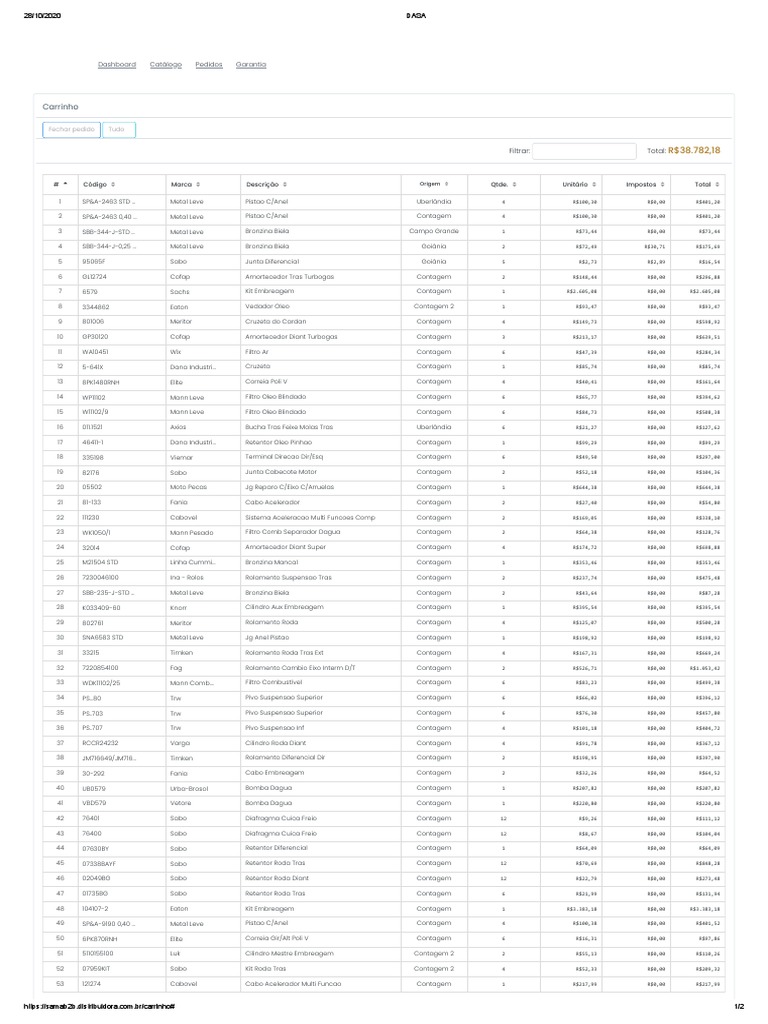This screenshot has height=1024, width=768.
Task: Select the Kit Embreagem row for Sachs
Action: pos(384,291)
